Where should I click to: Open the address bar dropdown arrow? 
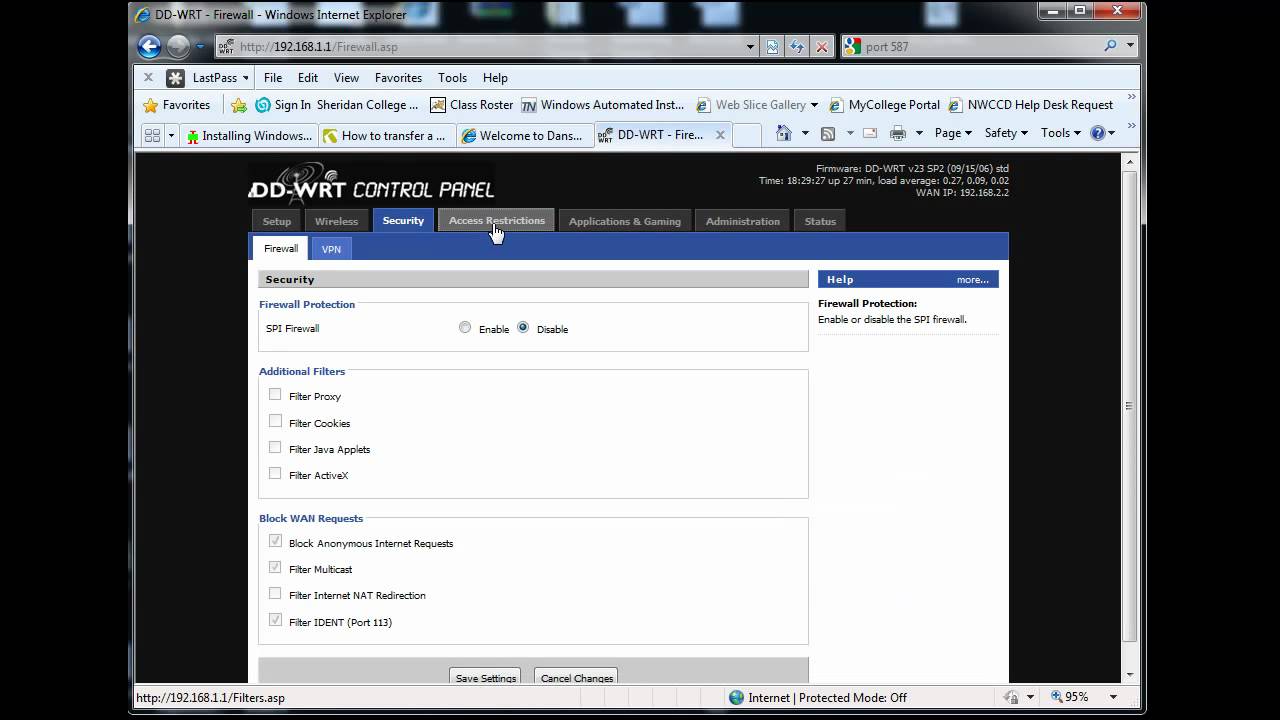(750, 46)
